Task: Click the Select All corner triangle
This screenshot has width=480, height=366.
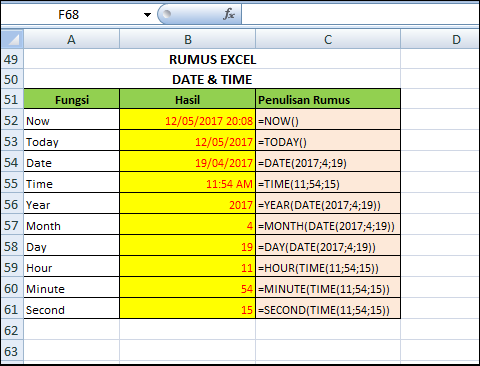Action: pos(12,39)
